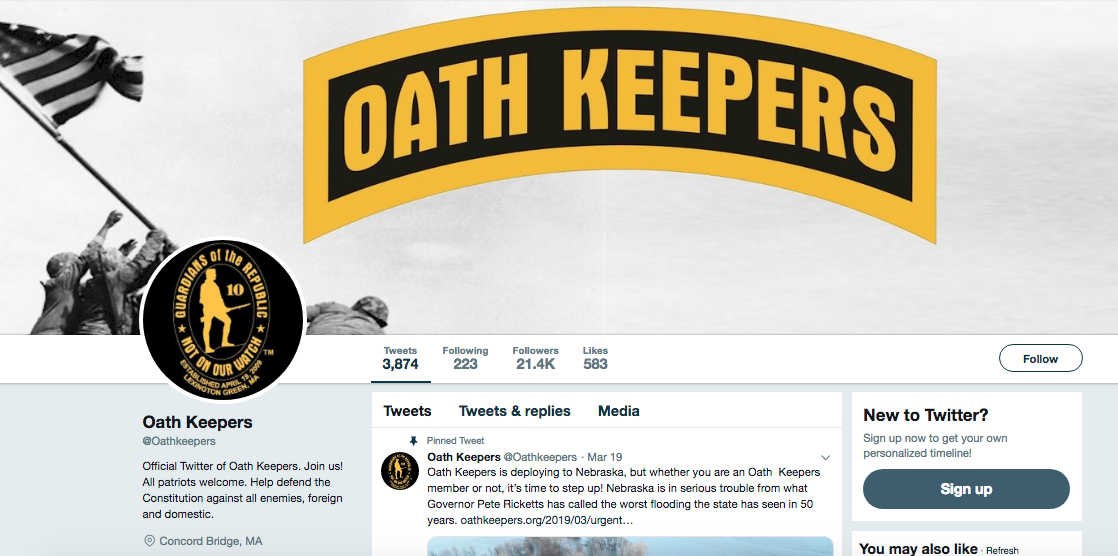Screen dimensions: 1118x556
Task: Refresh the You may also like list
Action: 1002,551
